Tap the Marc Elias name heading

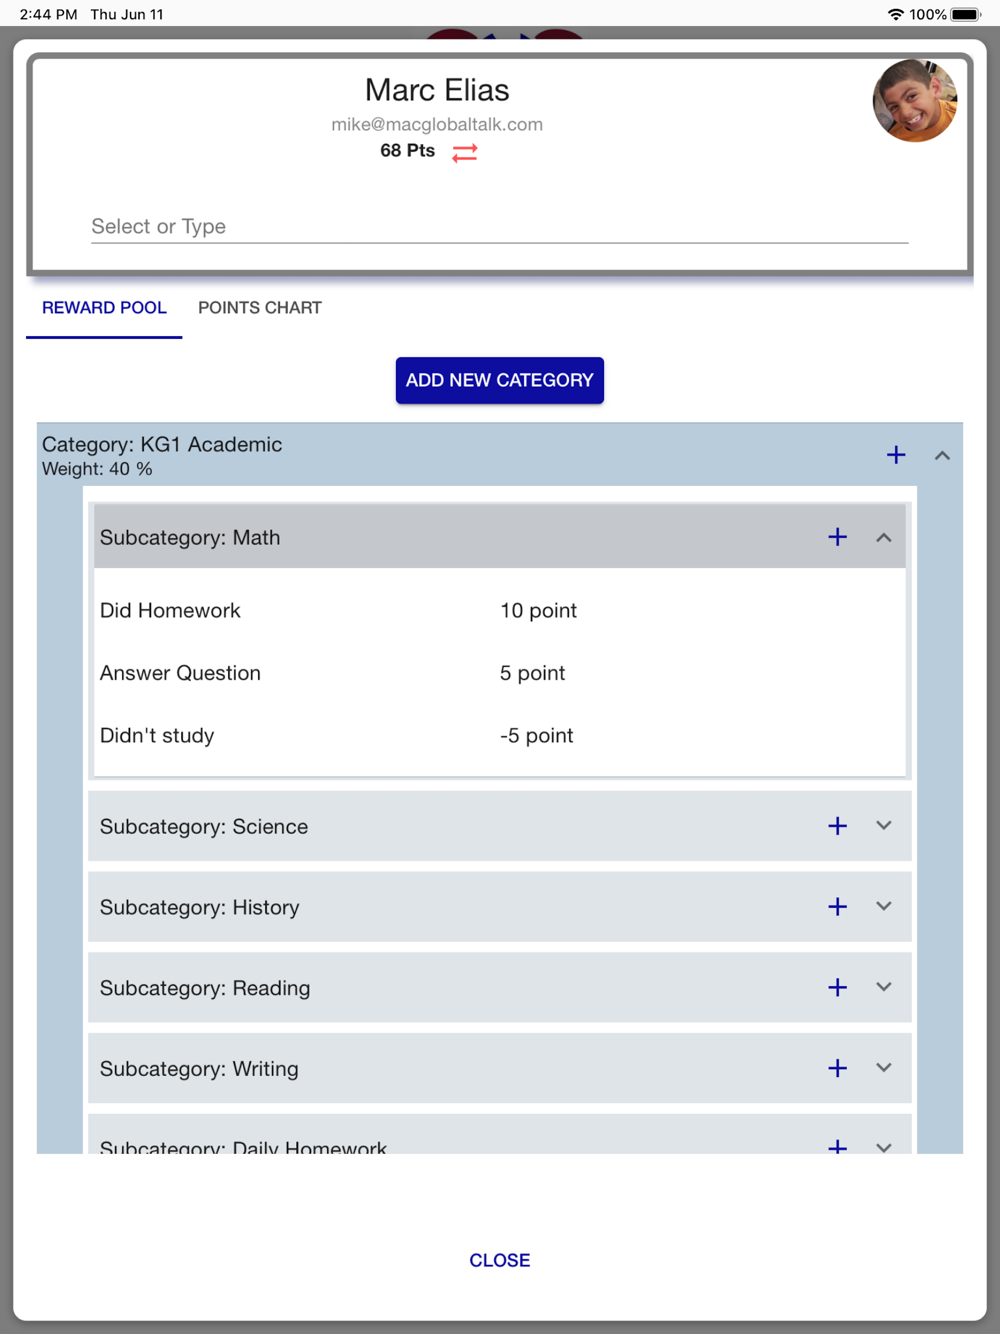click(437, 90)
